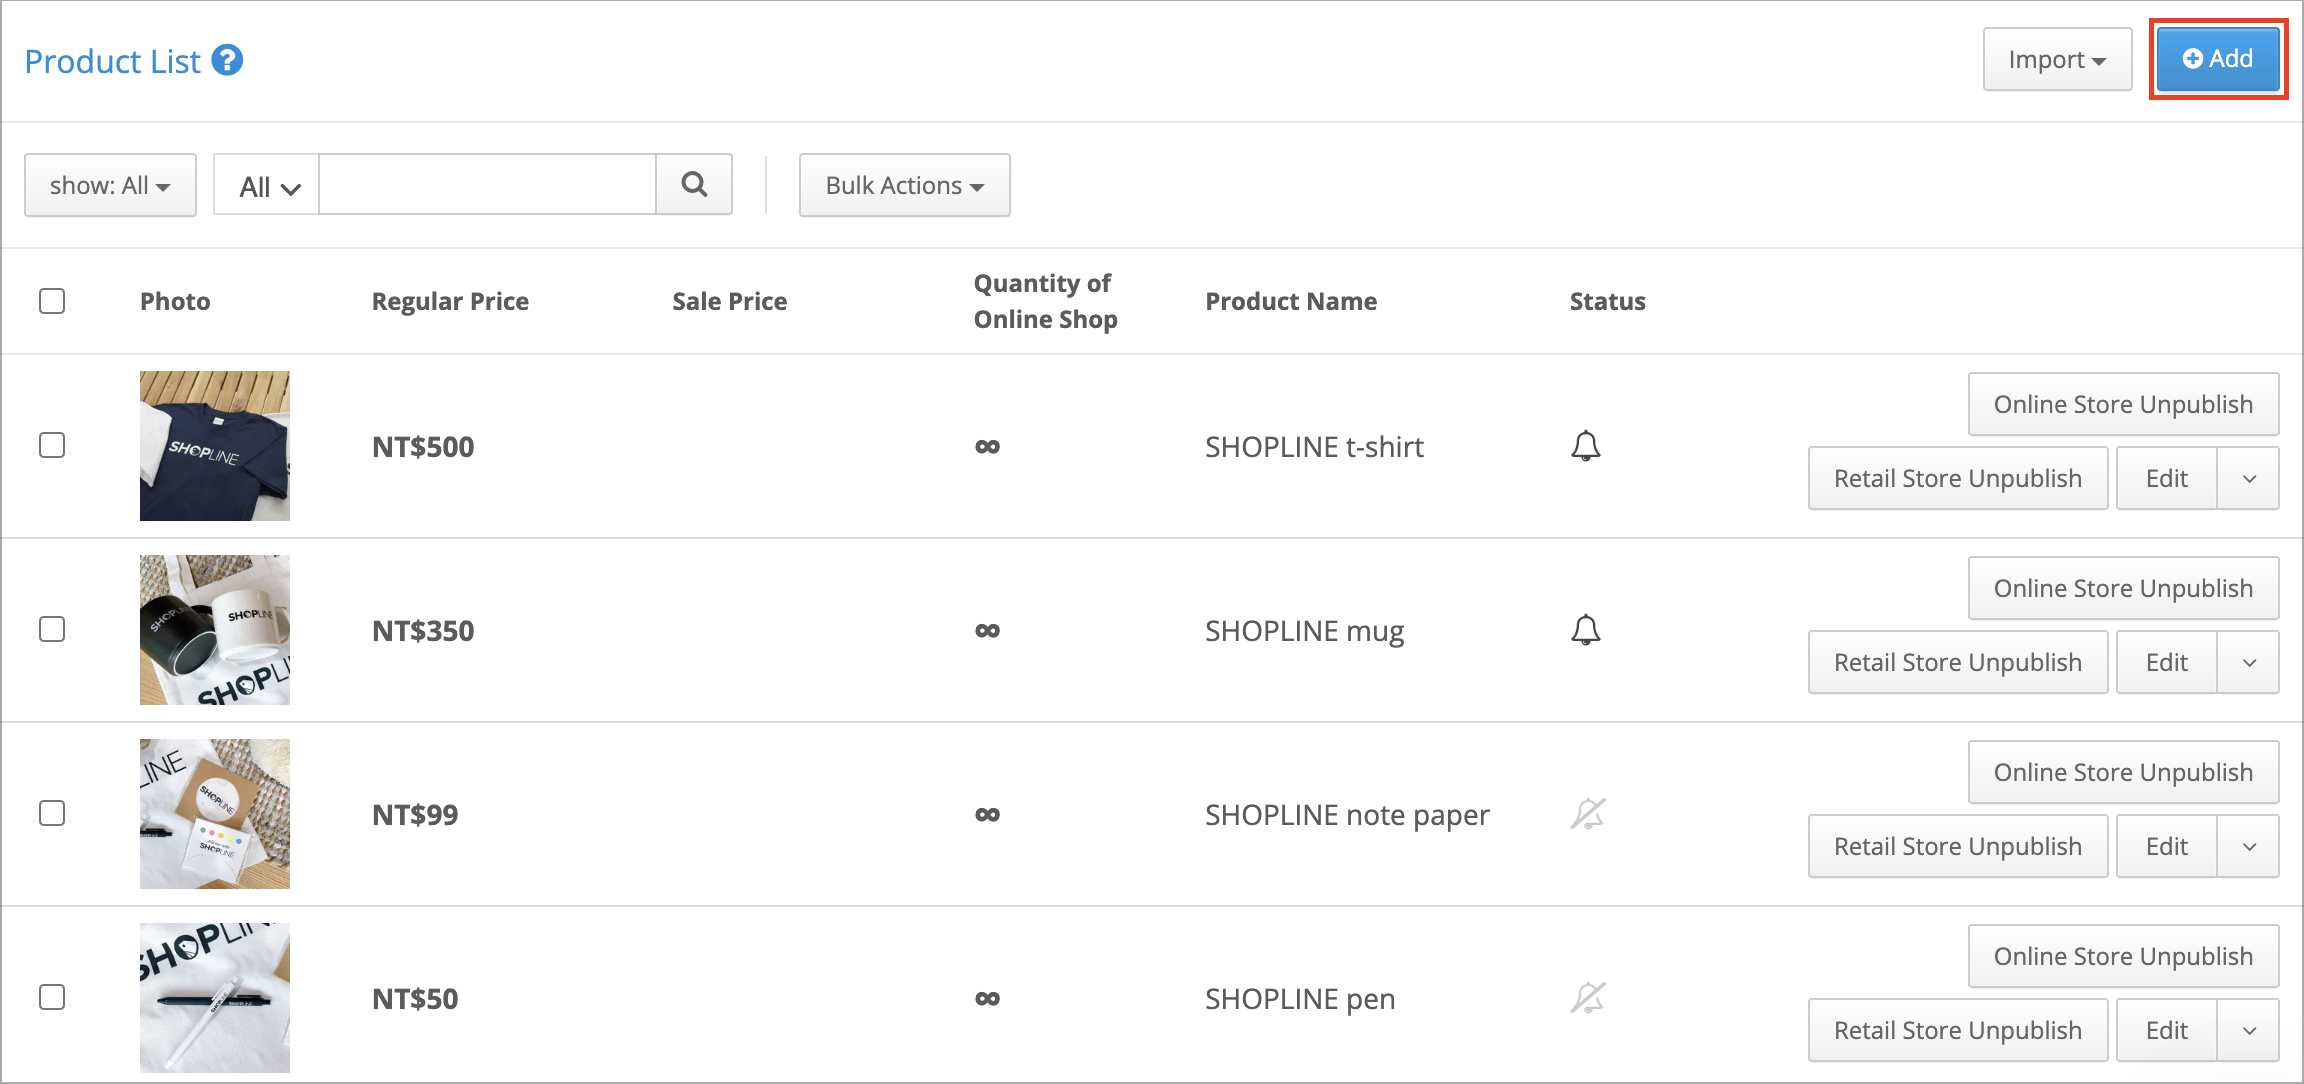Edit the SHOPLINE note paper product

(x=2167, y=846)
